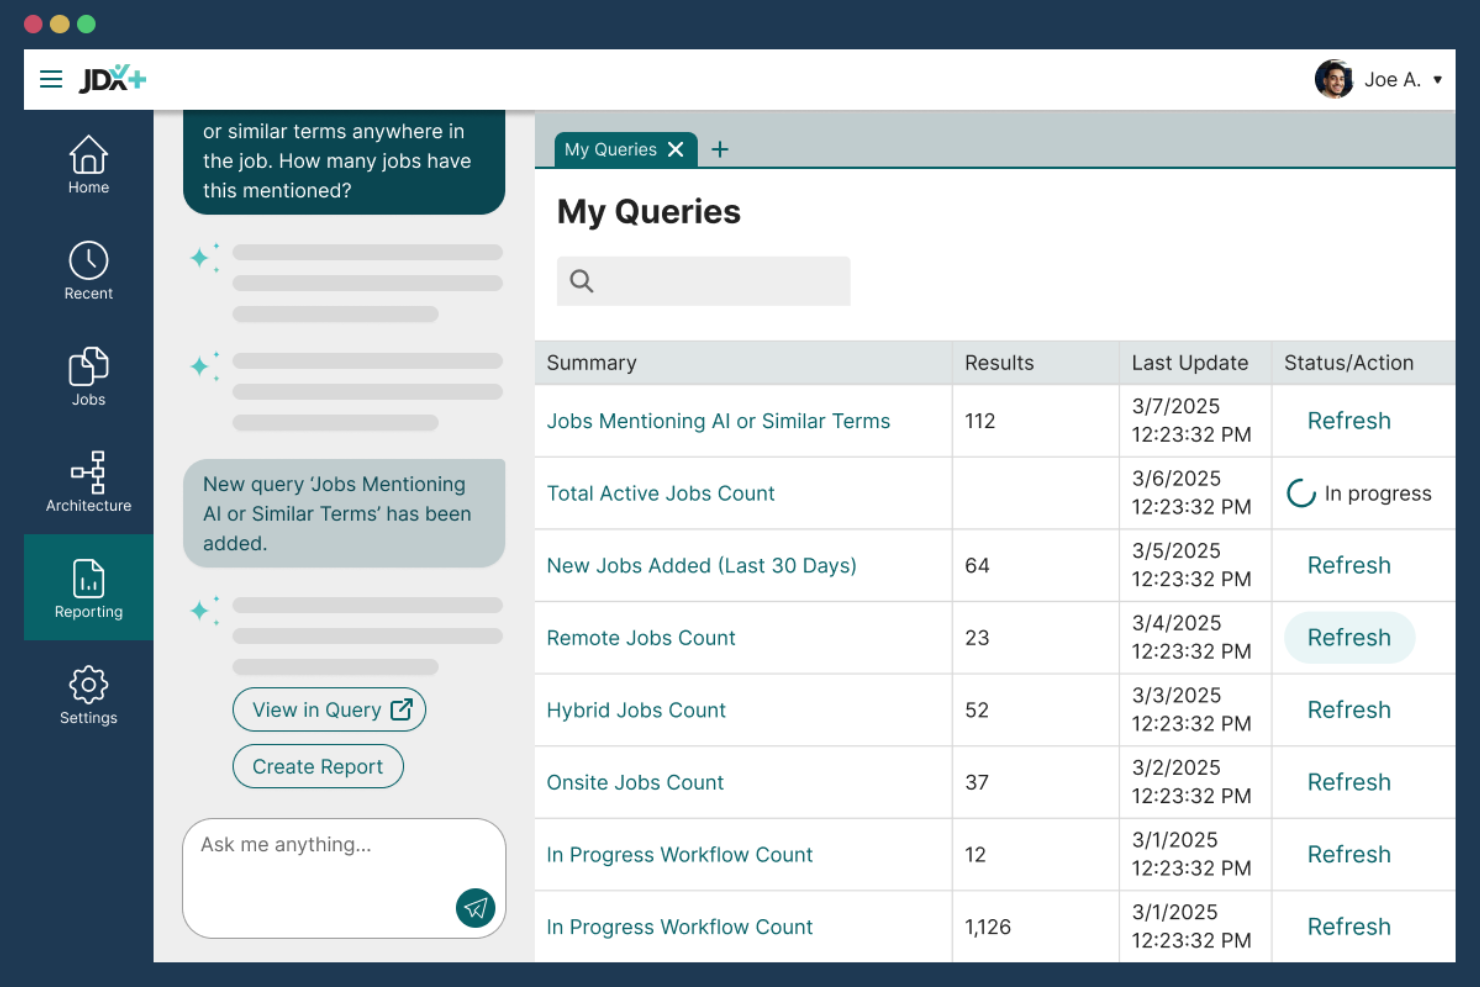Click the search magnifier in My Queries
This screenshot has height=987, width=1480.
point(581,281)
